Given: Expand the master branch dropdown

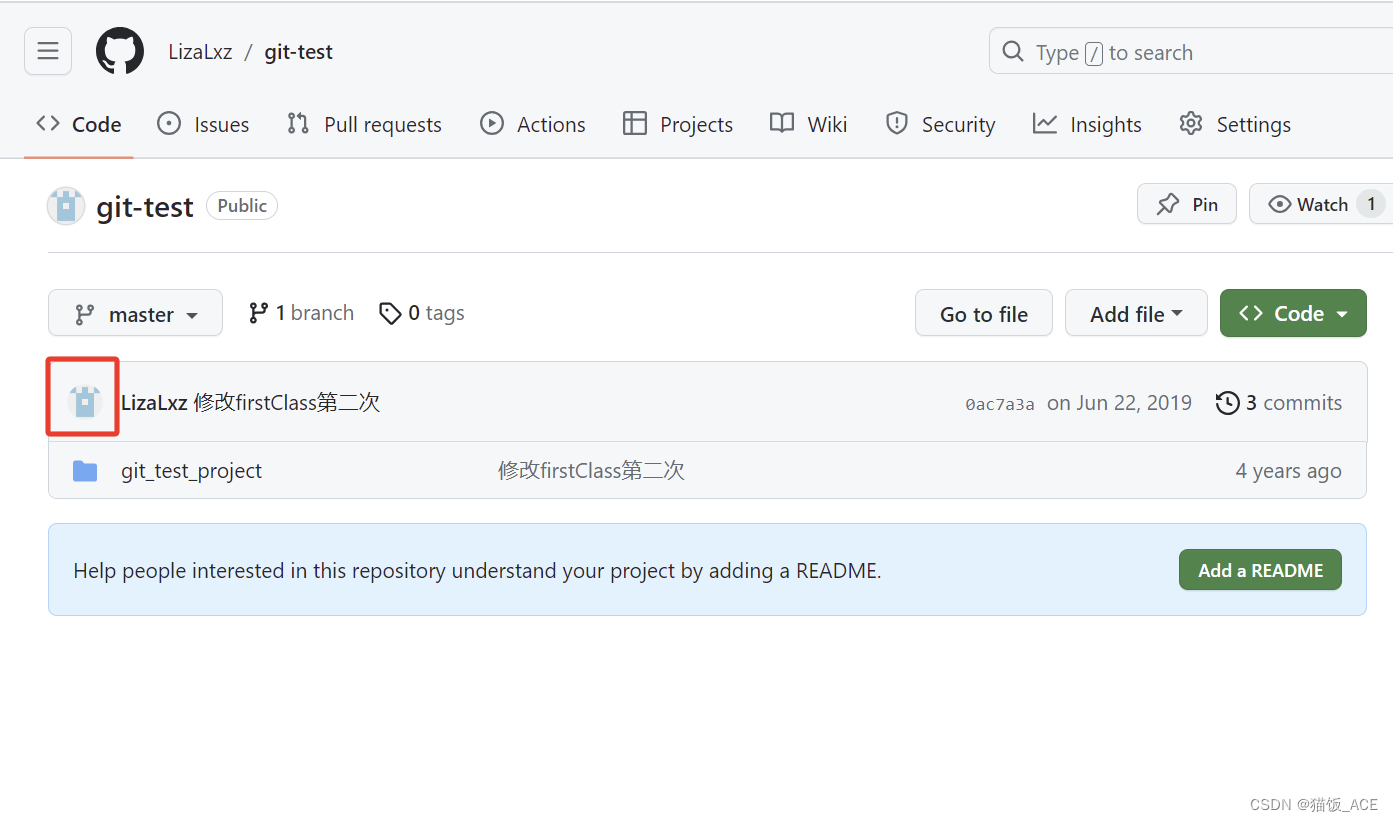Looking at the screenshot, I should 135,314.
